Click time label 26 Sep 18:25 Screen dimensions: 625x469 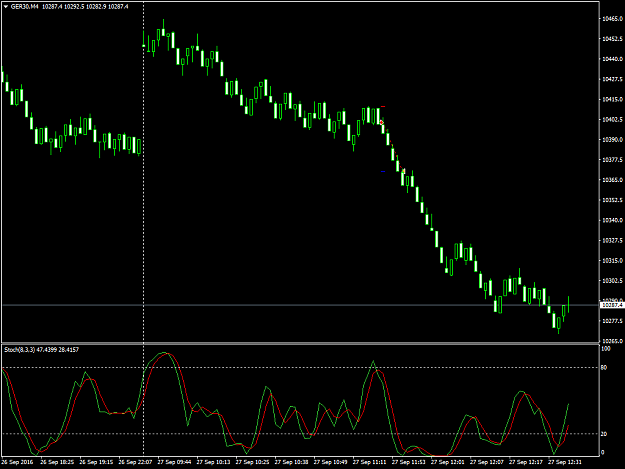coord(57,462)
